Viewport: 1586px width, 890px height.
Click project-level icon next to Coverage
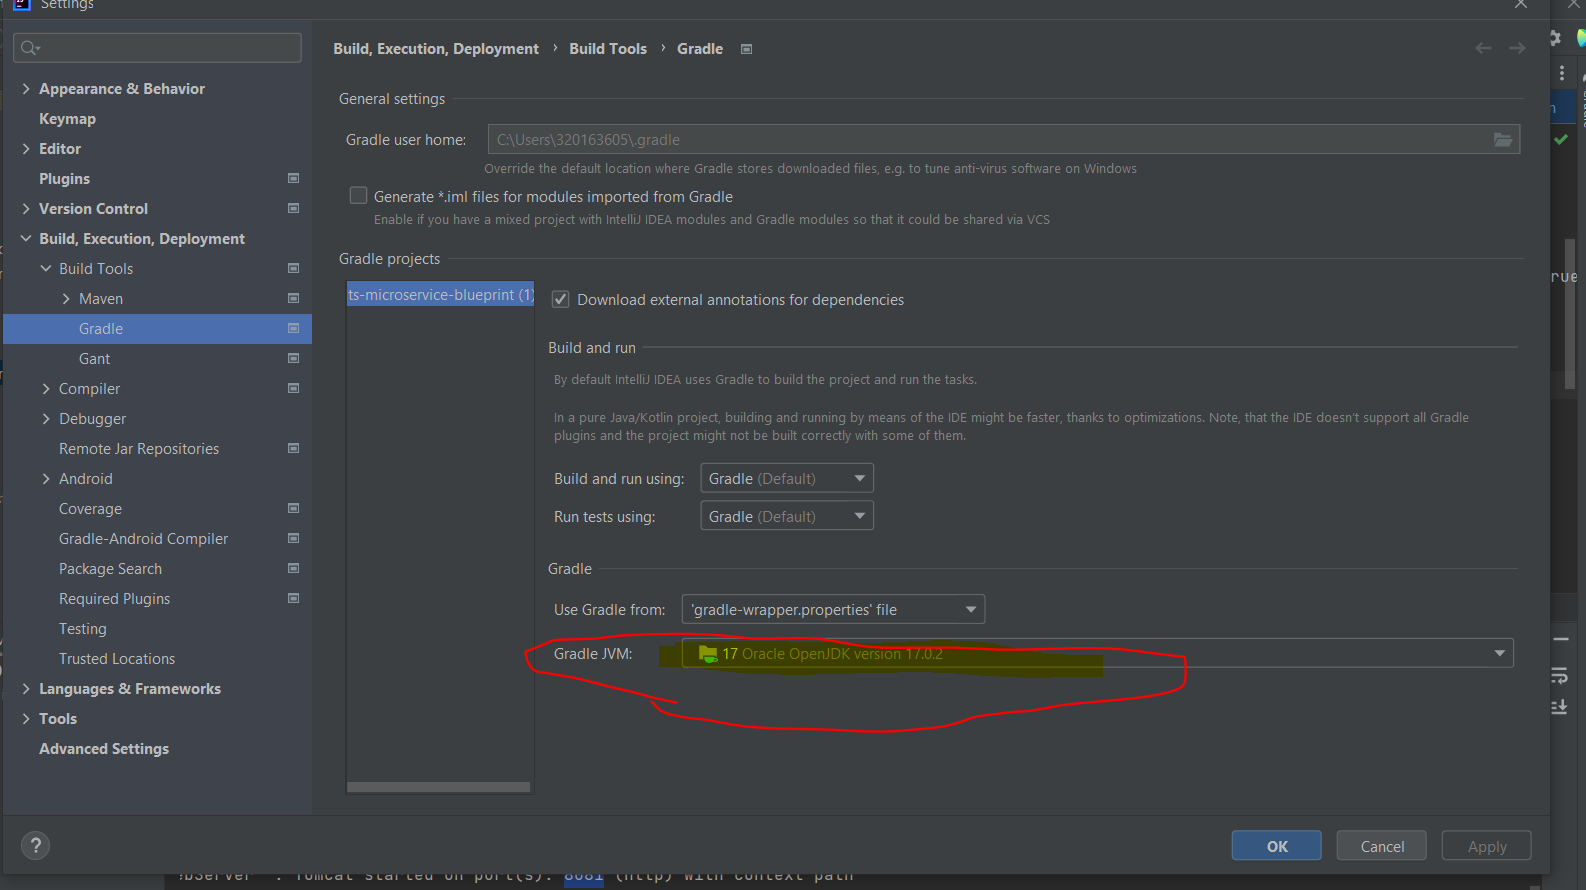[294, 509]
